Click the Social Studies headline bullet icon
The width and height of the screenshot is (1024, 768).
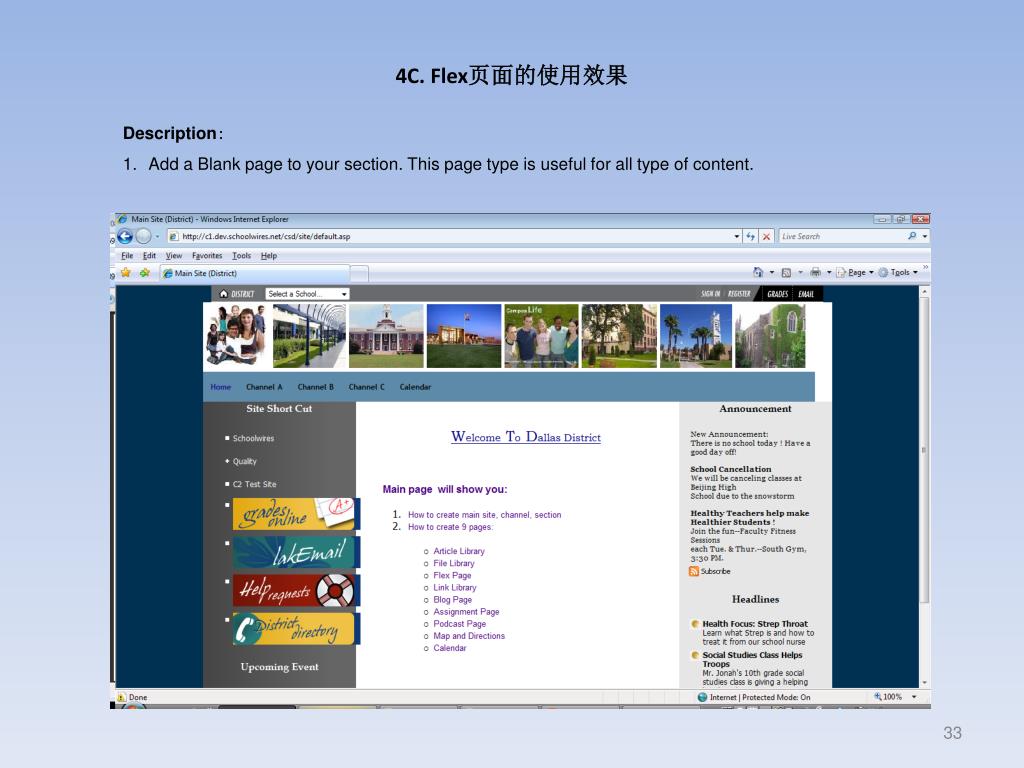[696, 655]
